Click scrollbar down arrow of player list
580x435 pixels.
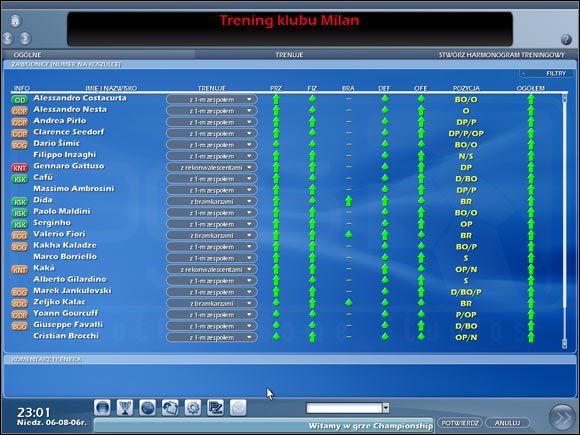pyautogui.click(x=564, y=344)
